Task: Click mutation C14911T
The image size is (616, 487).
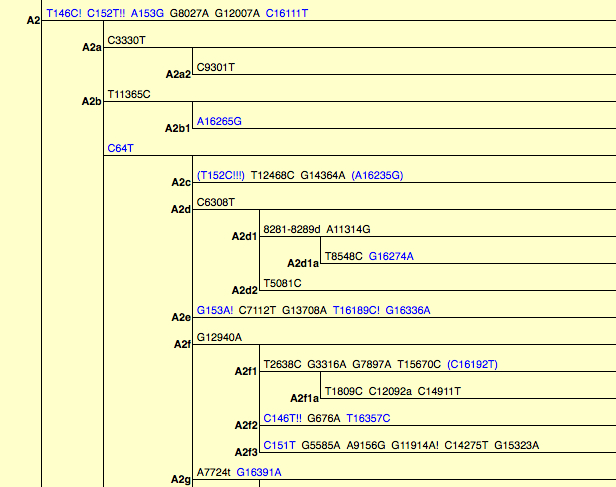Action: tap(439, 392)
